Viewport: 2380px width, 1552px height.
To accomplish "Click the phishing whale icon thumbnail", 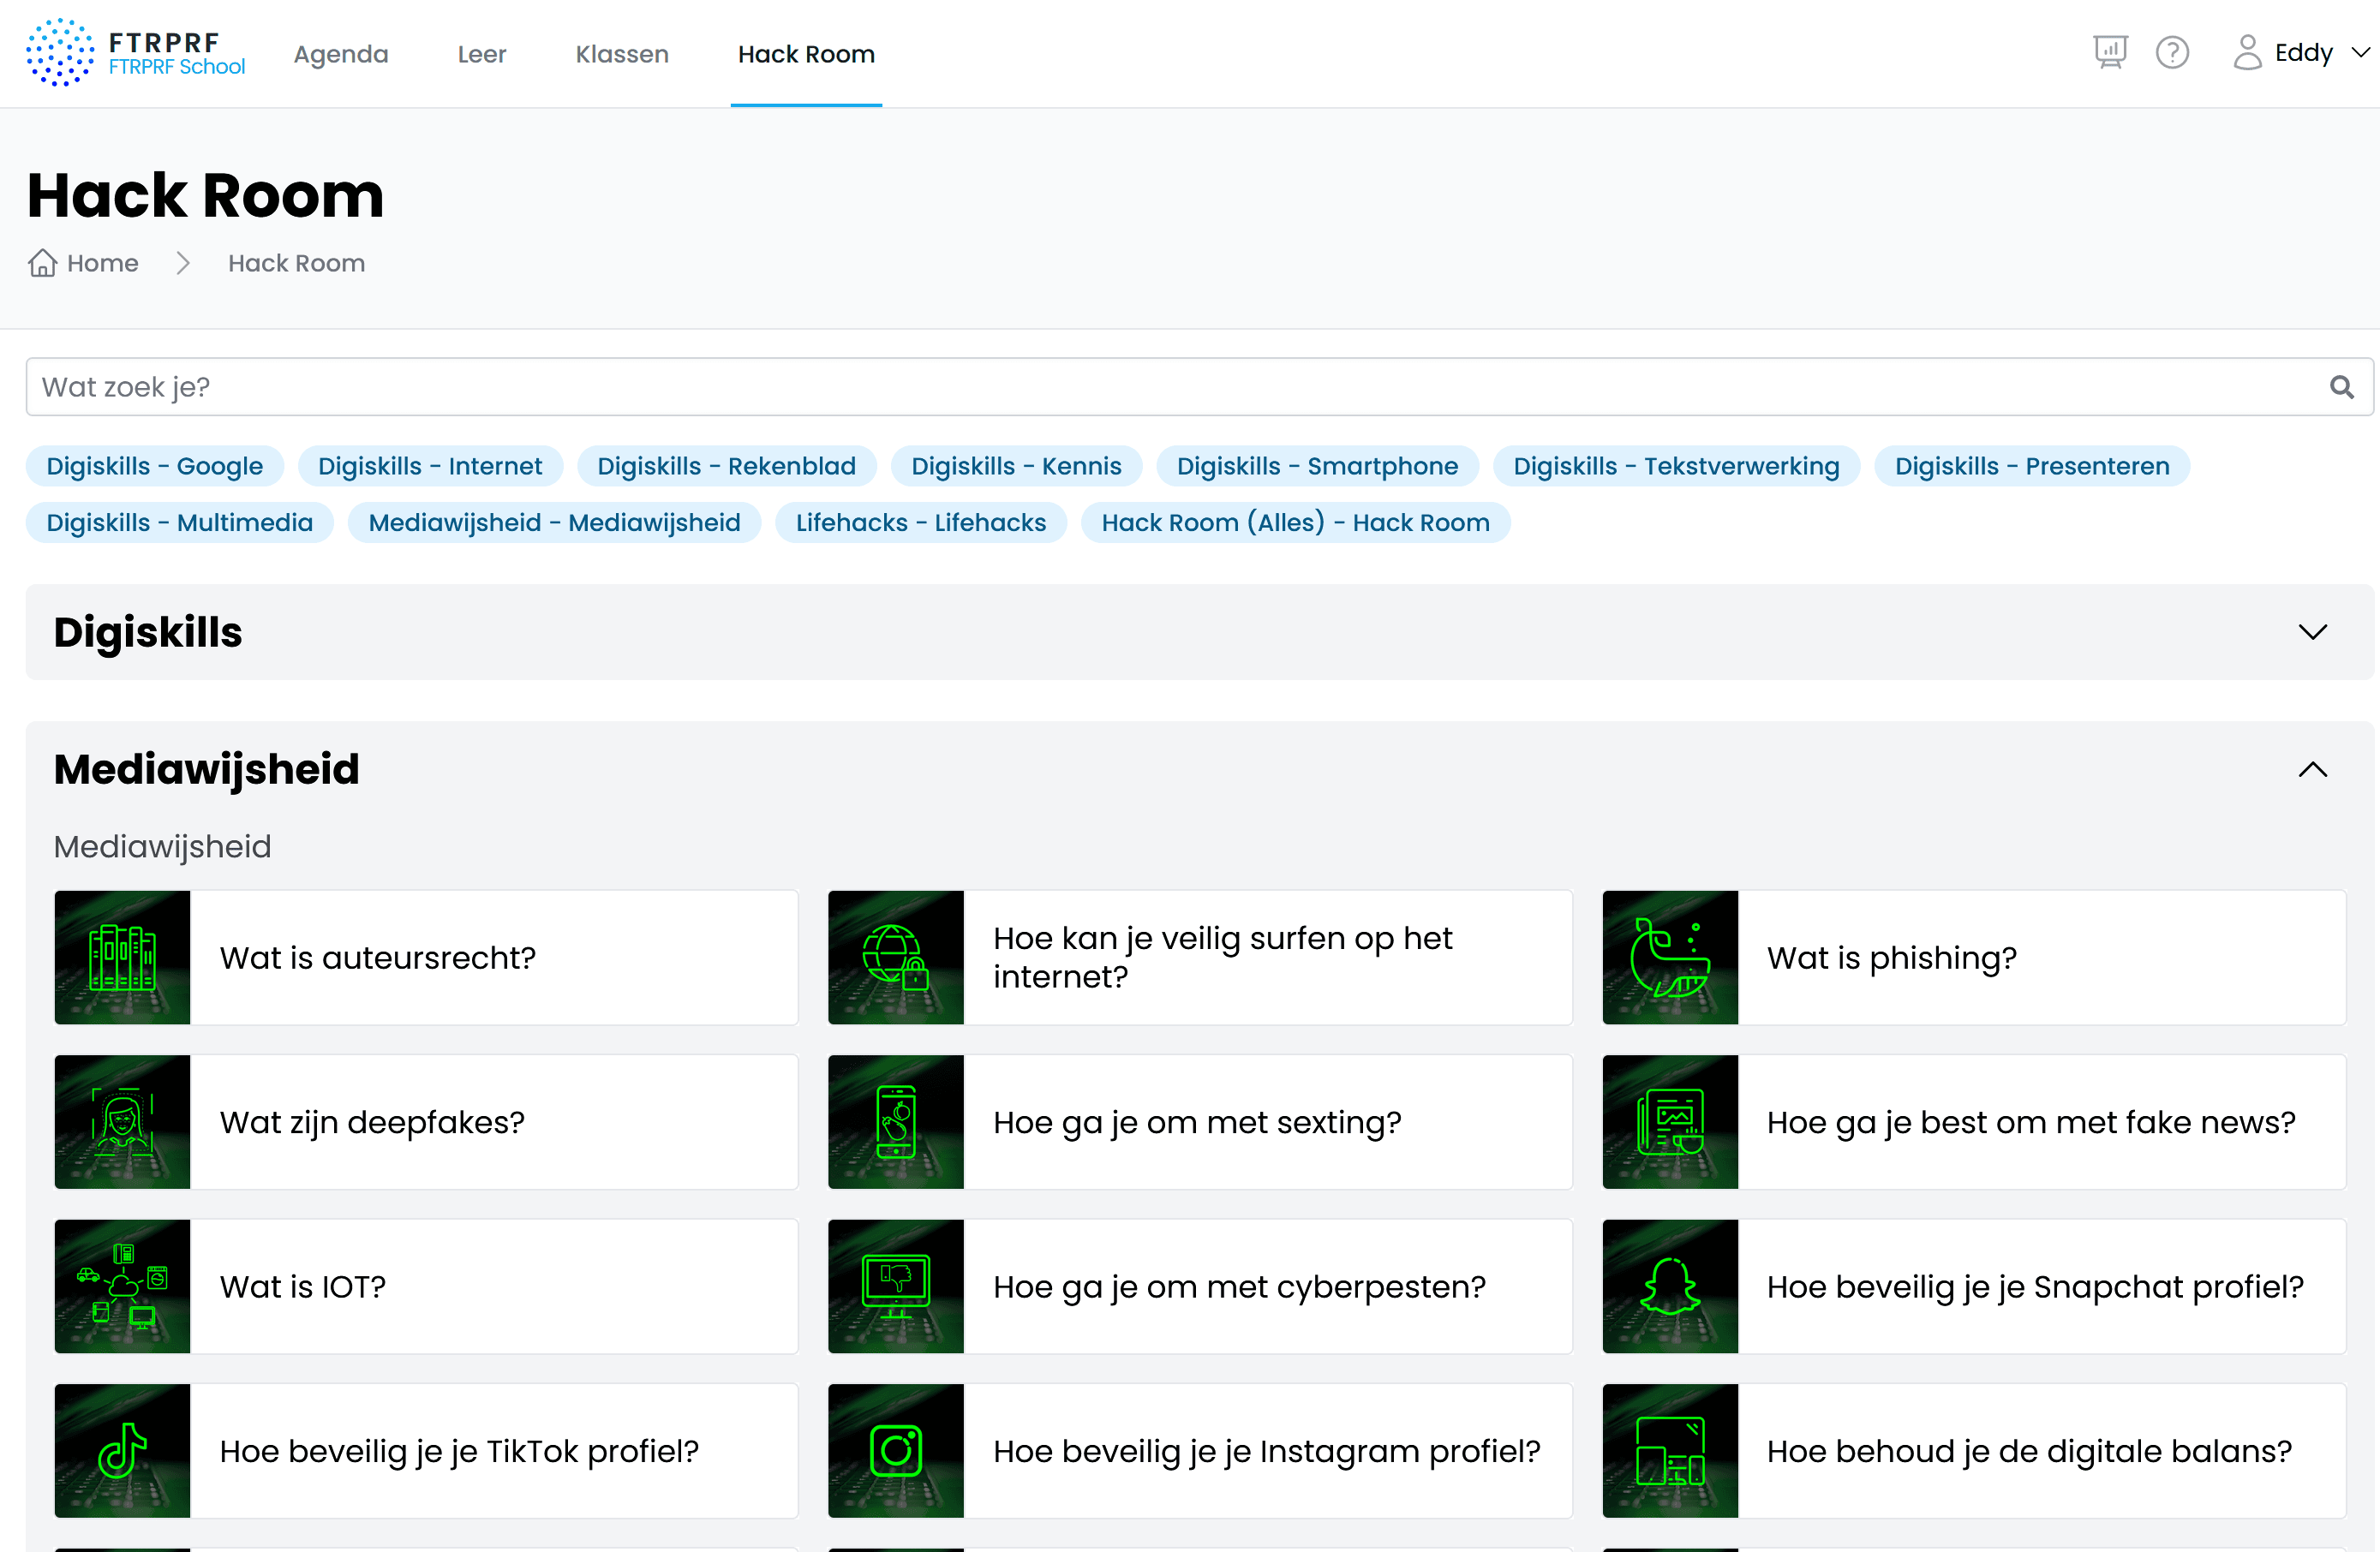I will pos(1669,958).
